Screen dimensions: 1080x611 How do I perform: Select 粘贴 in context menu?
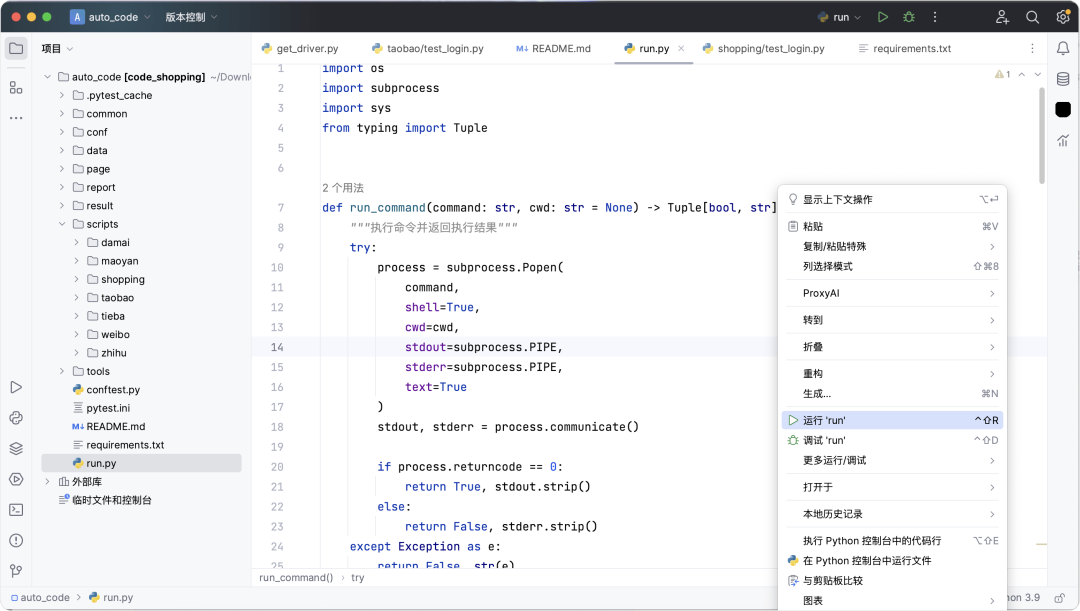click(892, 227)
